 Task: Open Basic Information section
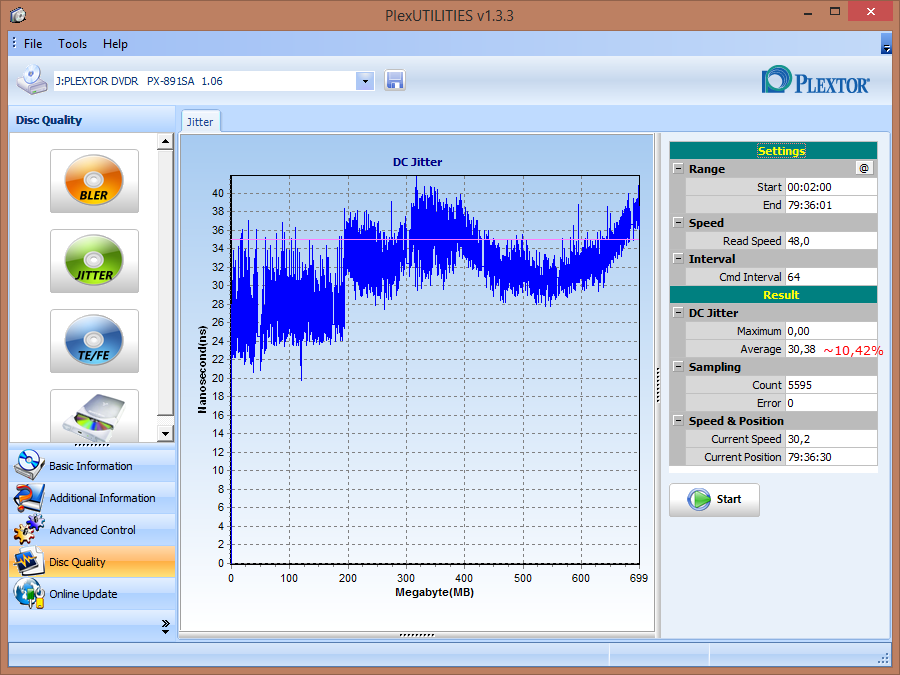tap(92, 465)
